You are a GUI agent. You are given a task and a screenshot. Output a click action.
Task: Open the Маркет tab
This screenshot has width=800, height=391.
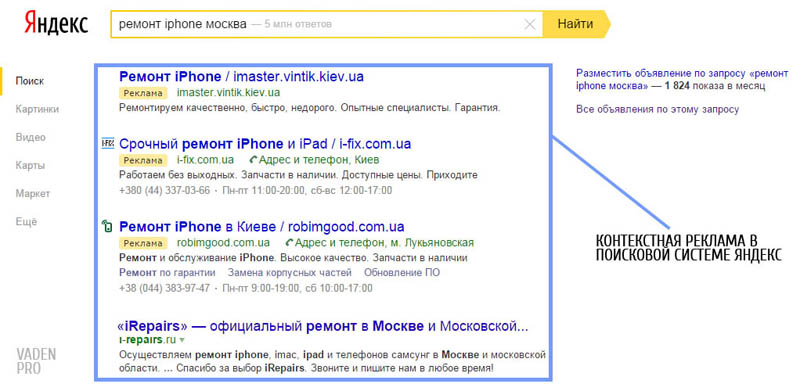[33, 193]
